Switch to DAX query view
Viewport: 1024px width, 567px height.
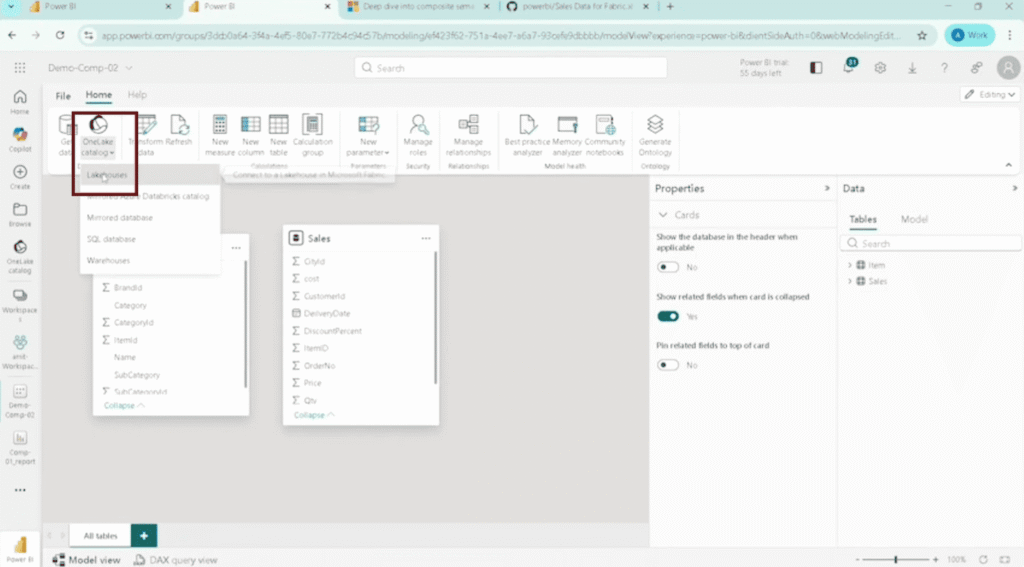pos(175,560)
